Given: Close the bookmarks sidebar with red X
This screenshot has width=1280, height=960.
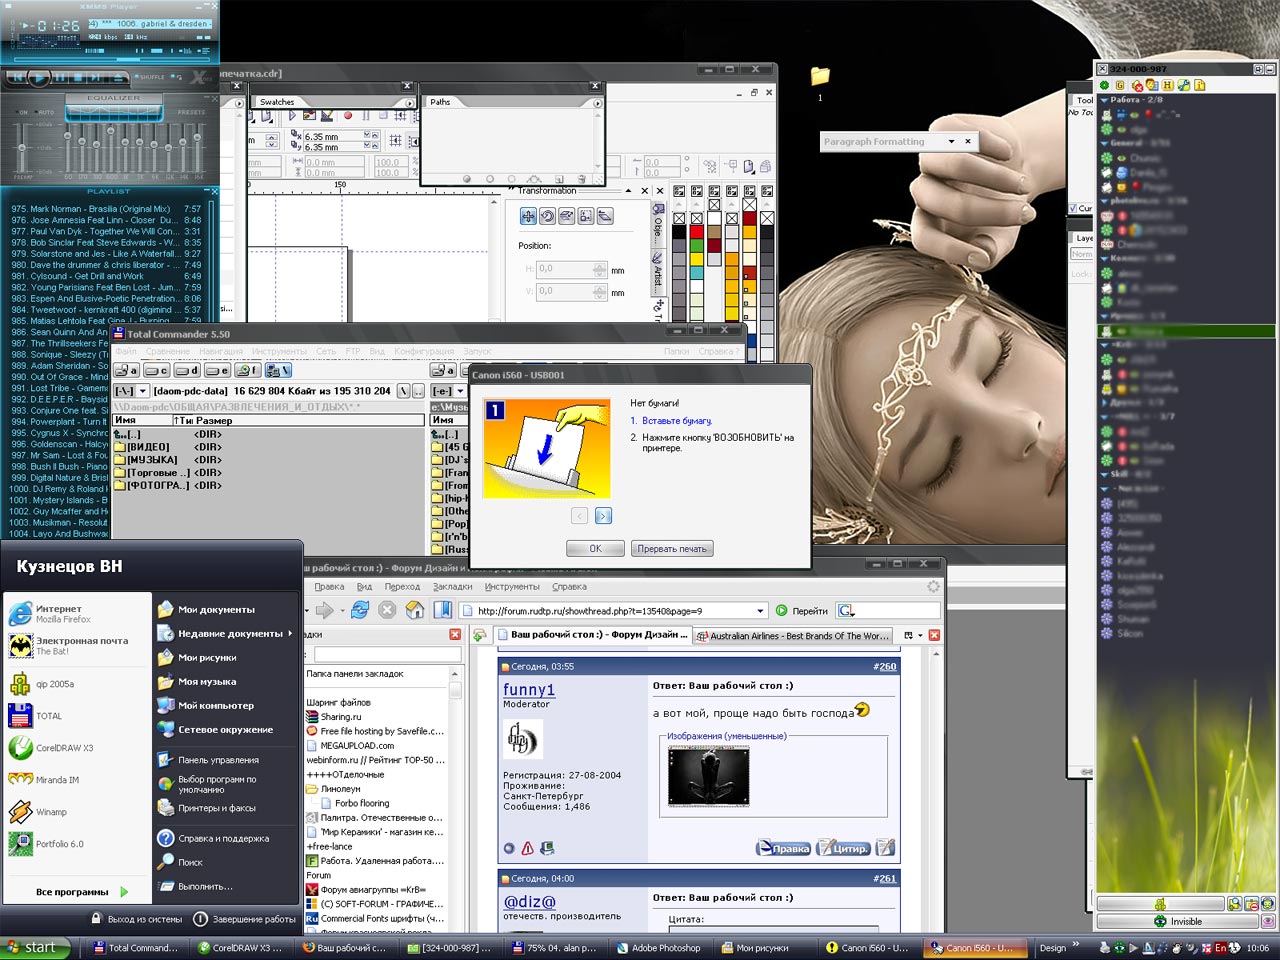Looking at the screenshot, I should (x=455, y=635).
